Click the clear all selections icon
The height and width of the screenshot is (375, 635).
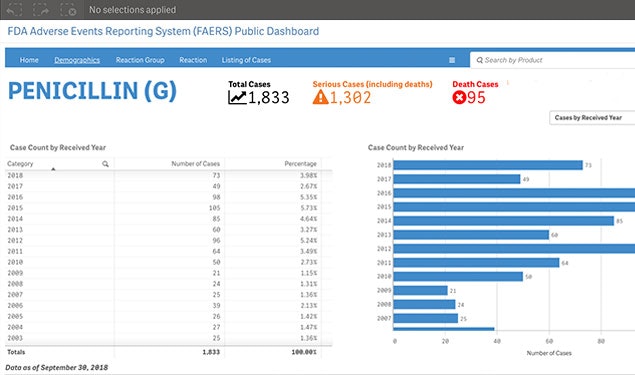click(68, 9)
